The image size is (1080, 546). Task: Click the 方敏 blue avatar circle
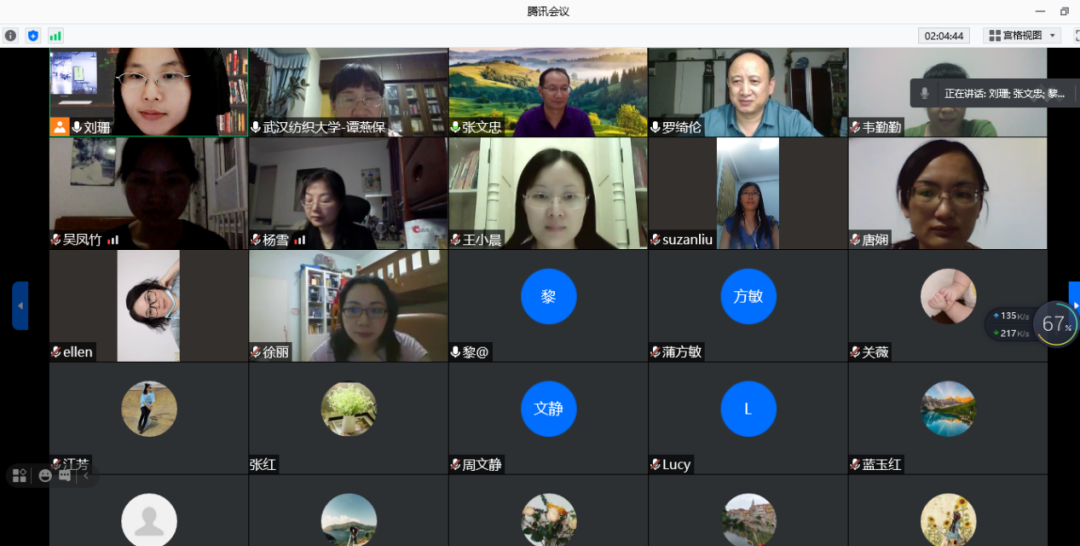pyautogui.click(x=748, y=296)
